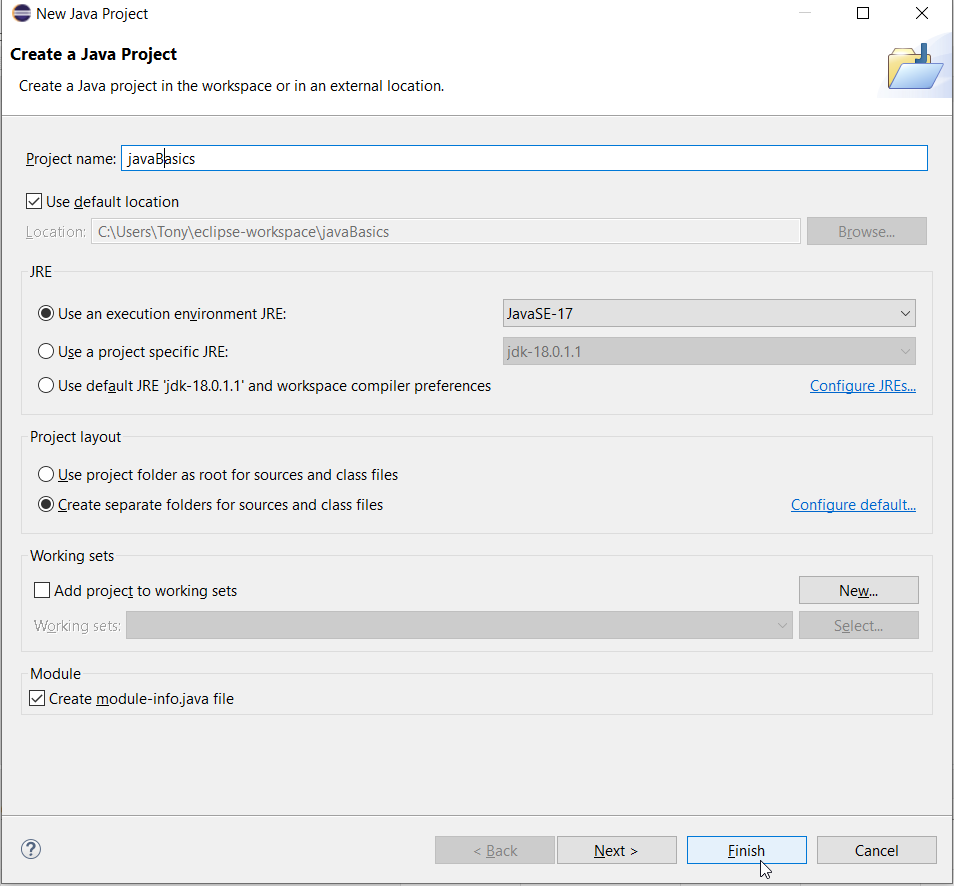Open the Configure default... link
The height and width of the screenshot is (886, 954).
tap(853, 504)
